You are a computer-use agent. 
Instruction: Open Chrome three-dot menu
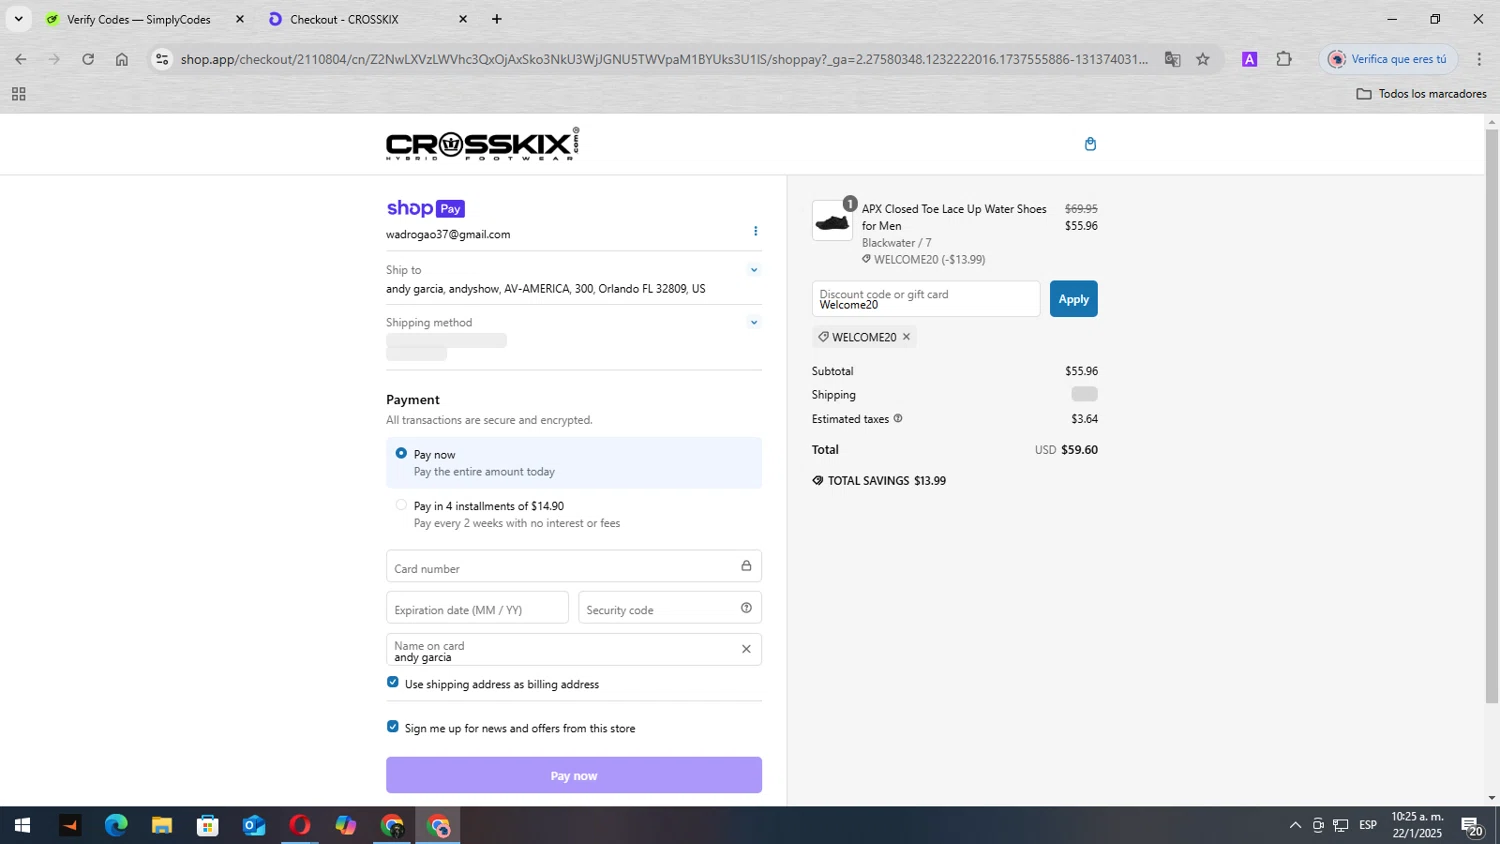(x=1479, y=59)
